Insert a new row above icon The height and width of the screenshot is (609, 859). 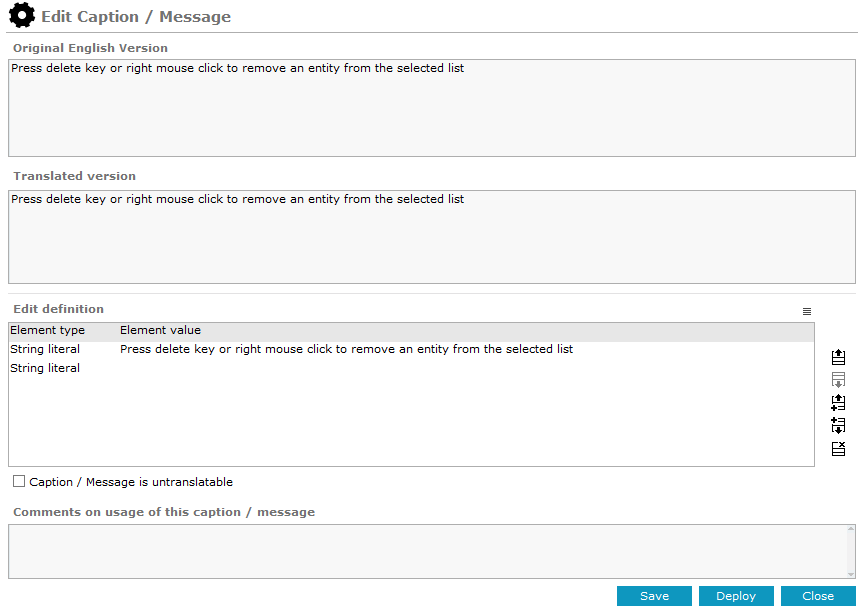(838, 403)
